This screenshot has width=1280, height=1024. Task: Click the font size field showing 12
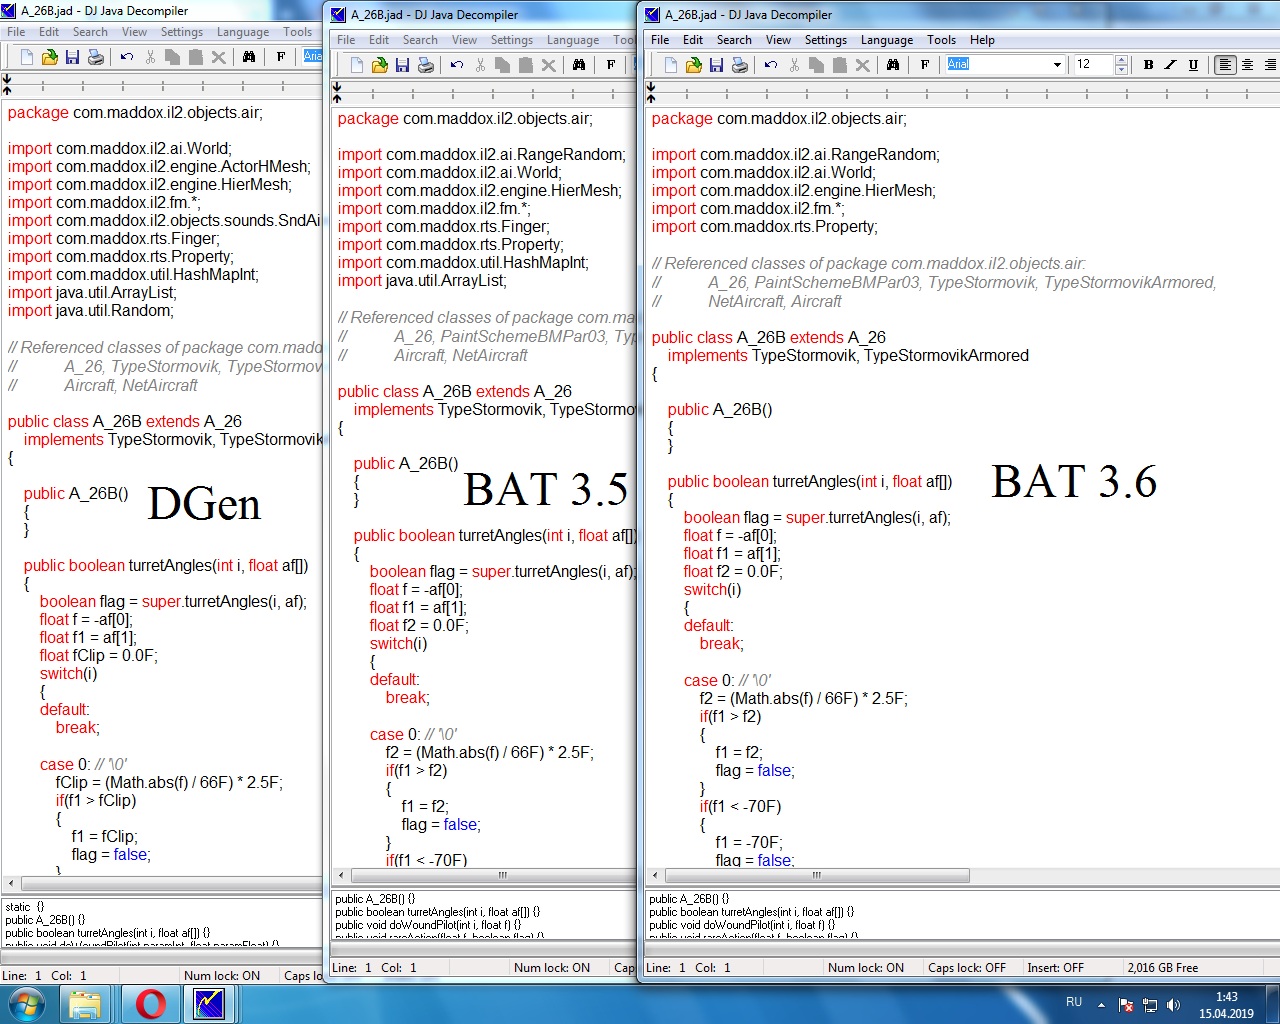tap(1091, 65)
